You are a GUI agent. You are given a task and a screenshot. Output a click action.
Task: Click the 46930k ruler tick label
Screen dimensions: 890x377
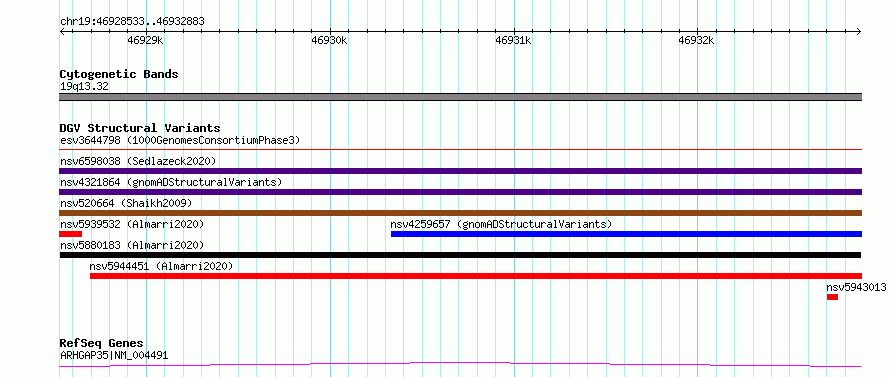(329, 40)
